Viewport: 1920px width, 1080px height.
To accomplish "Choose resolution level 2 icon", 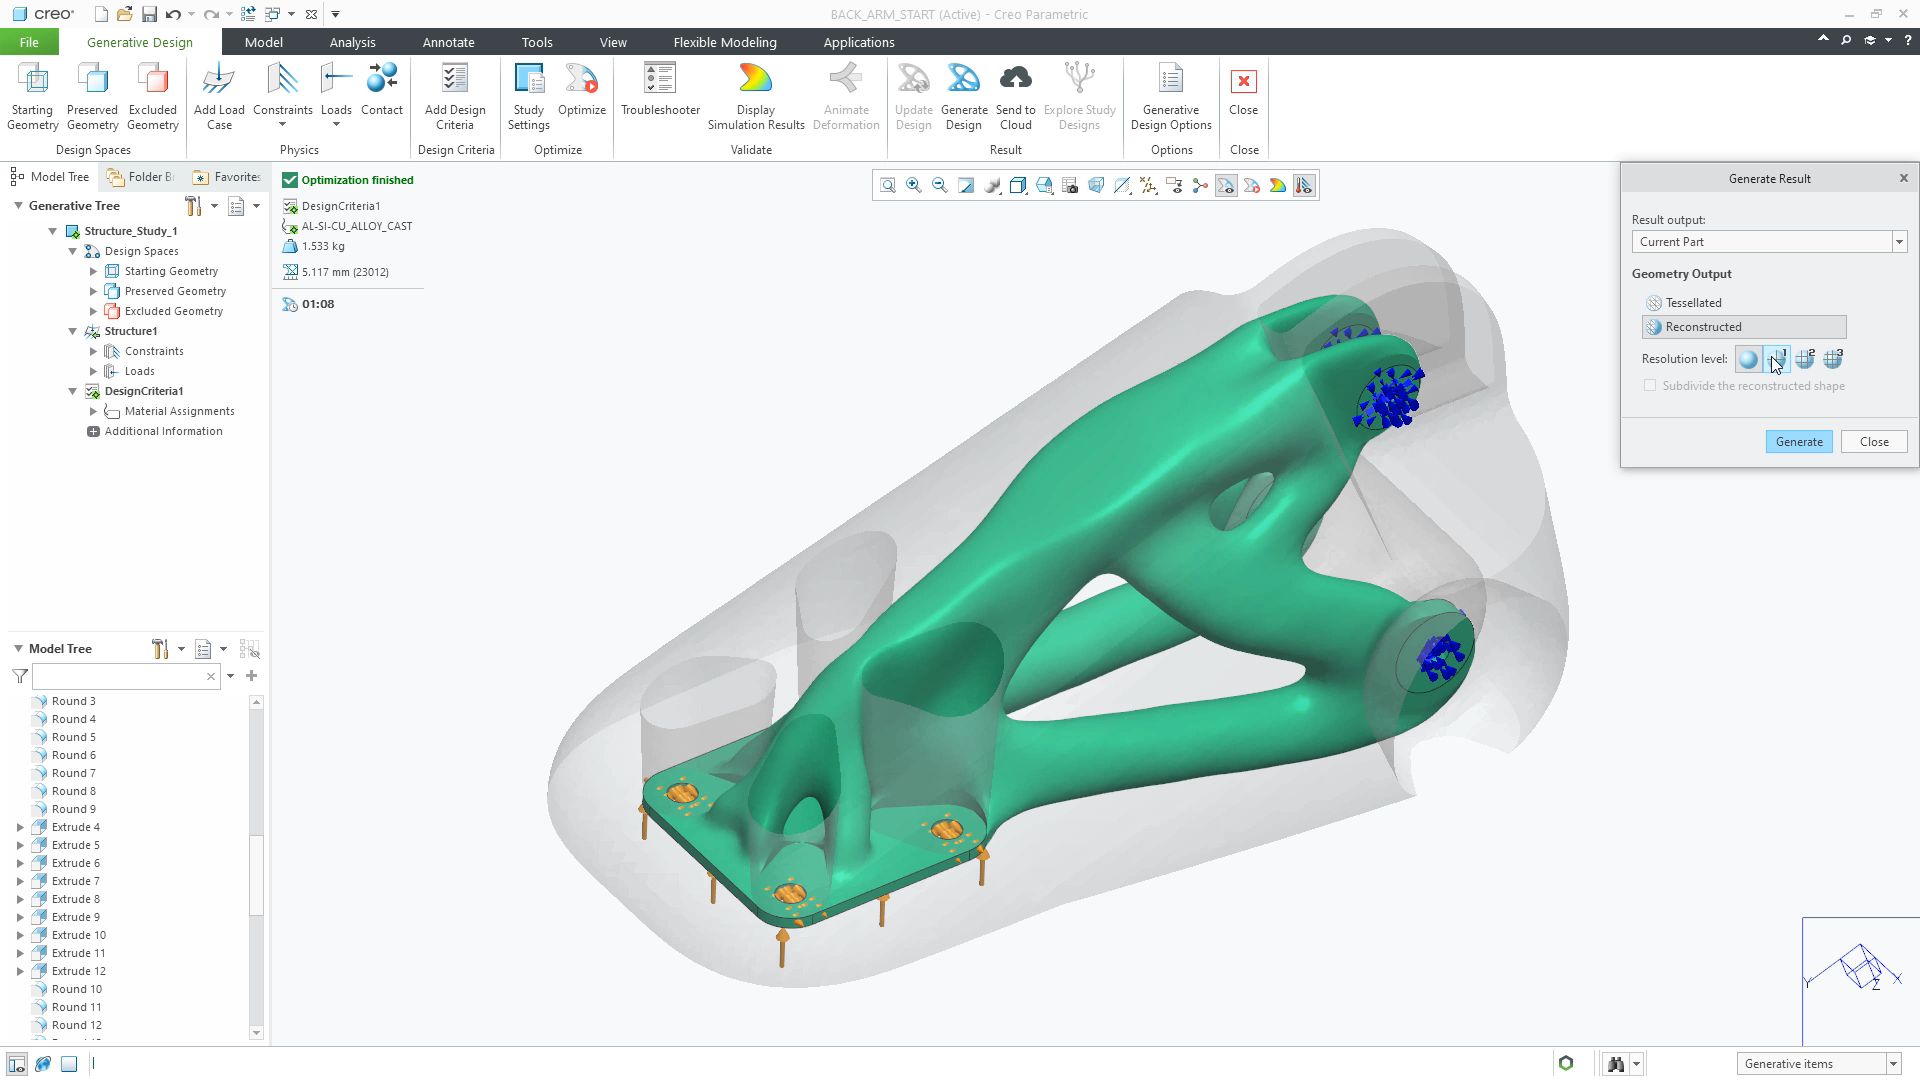I will tap(1806, 359).
